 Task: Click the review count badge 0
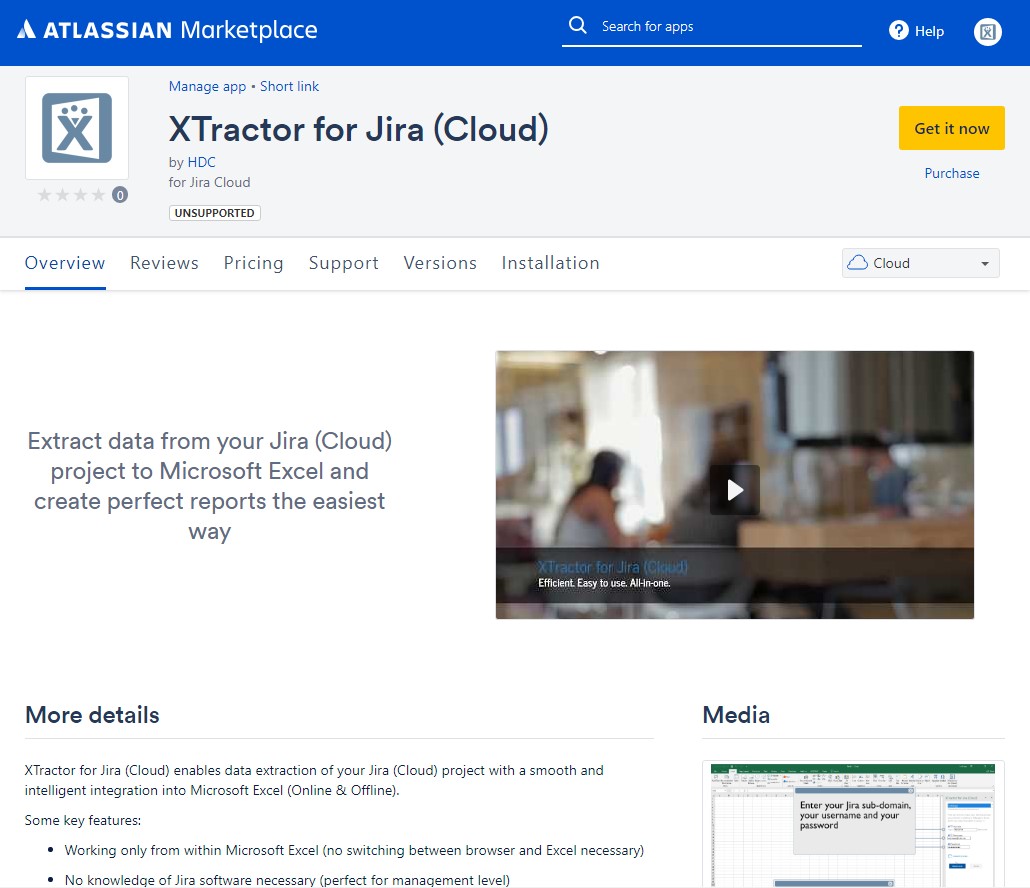point(120,195)
